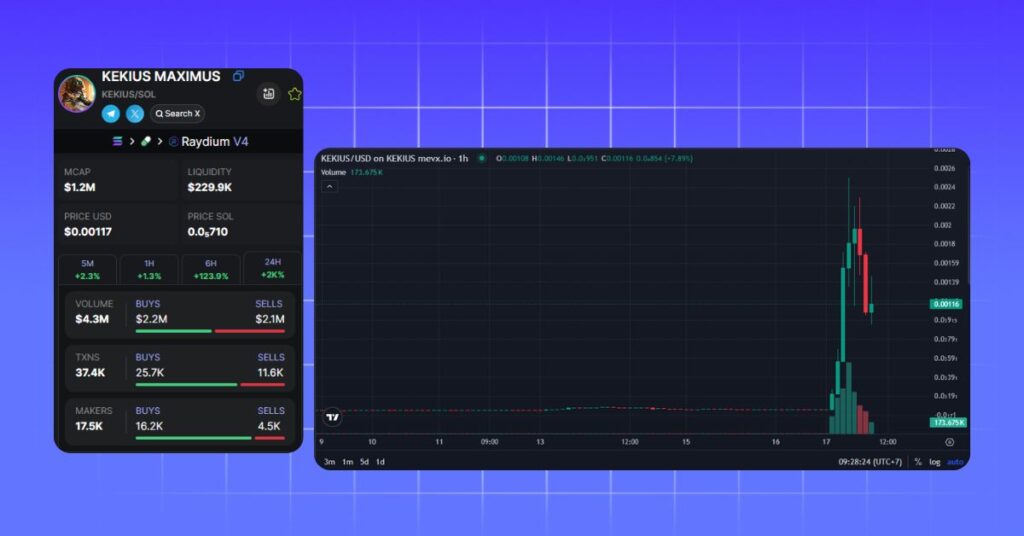Click the KEKIUS/USD chart title
This screenshot has width=1024, height=536.
click(x=394, y=159)
